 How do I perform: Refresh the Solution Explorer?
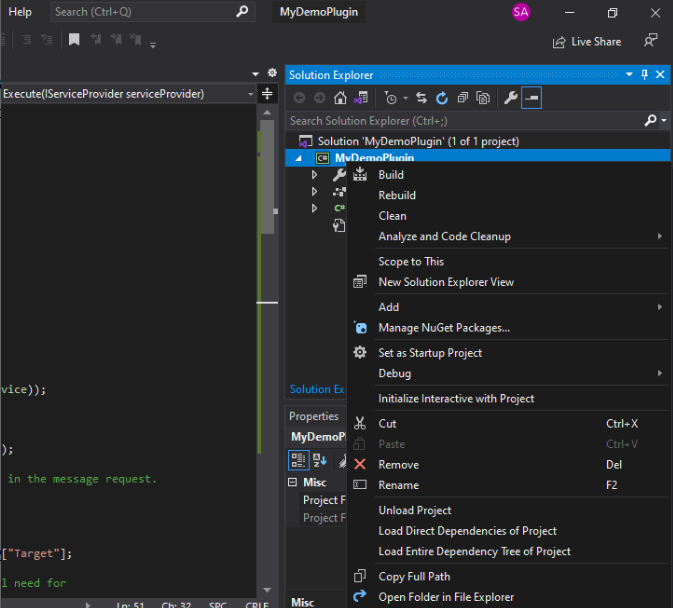(x=442, y=98)
